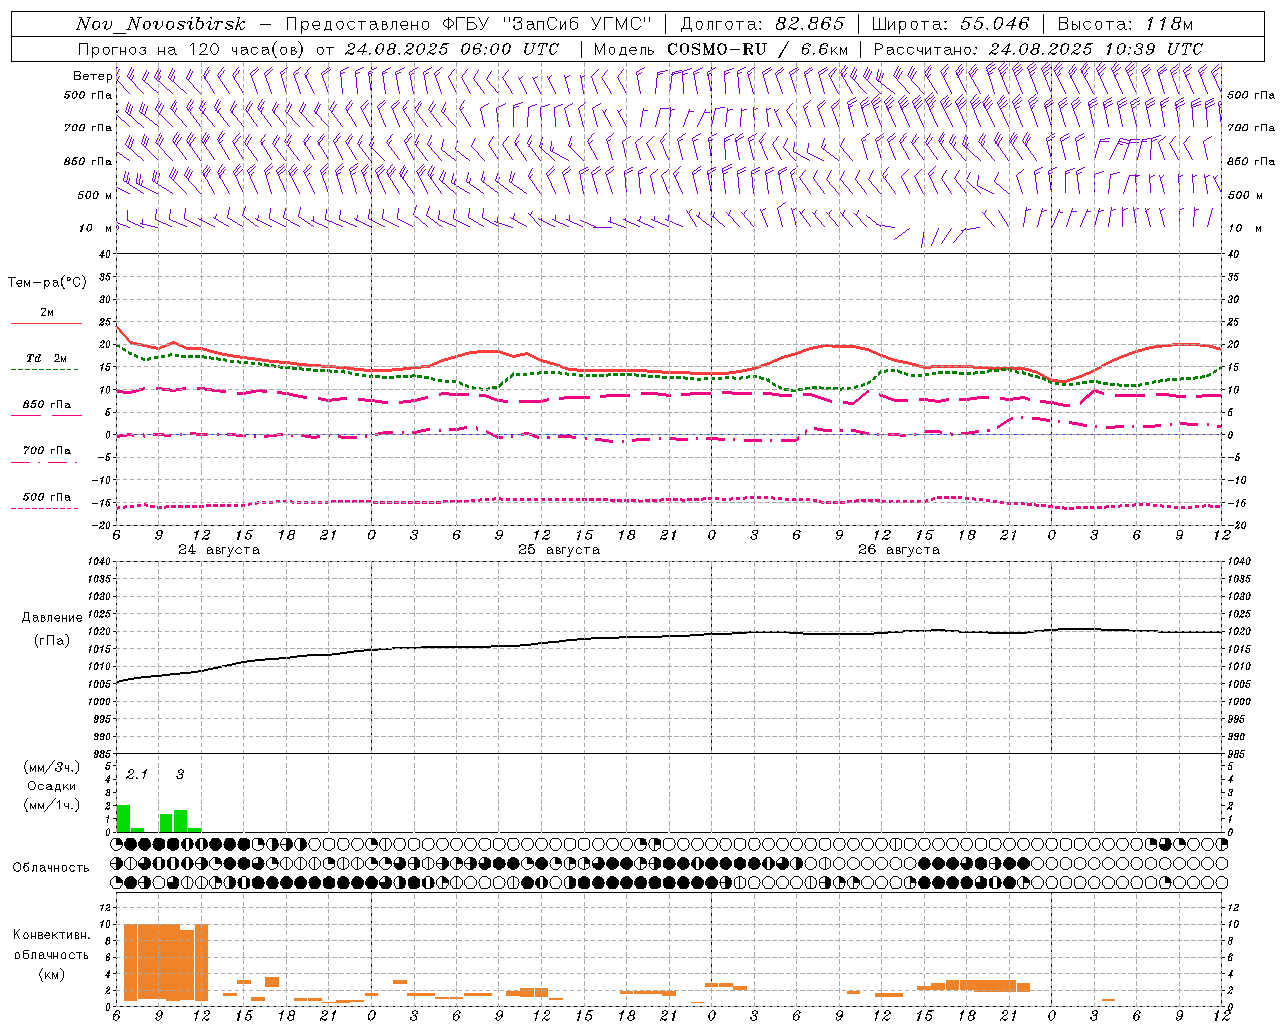1280x1024 pixels.
Task: Click the "Рассчитано: 24.08.2025 10:39 UTC" timestamp
Action: [1038, 49]
